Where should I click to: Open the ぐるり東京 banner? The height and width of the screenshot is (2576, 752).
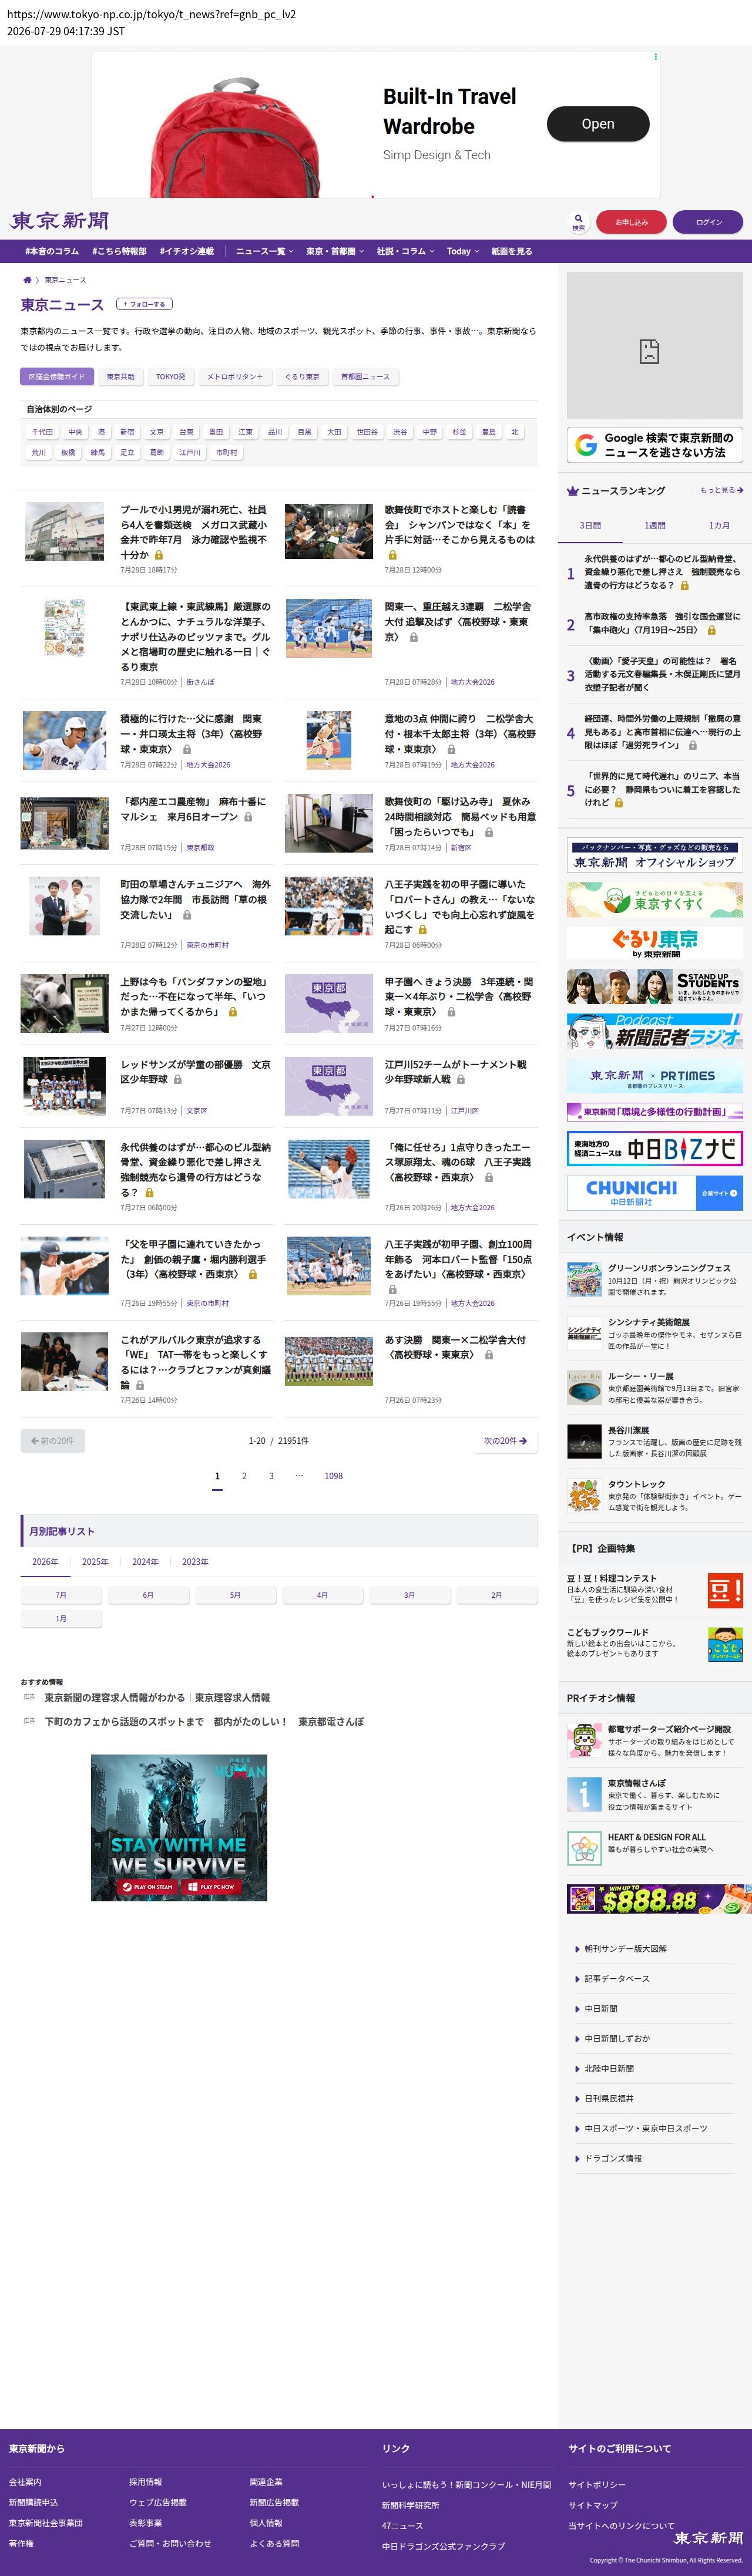pyautogui.click(x=655, y=943)
